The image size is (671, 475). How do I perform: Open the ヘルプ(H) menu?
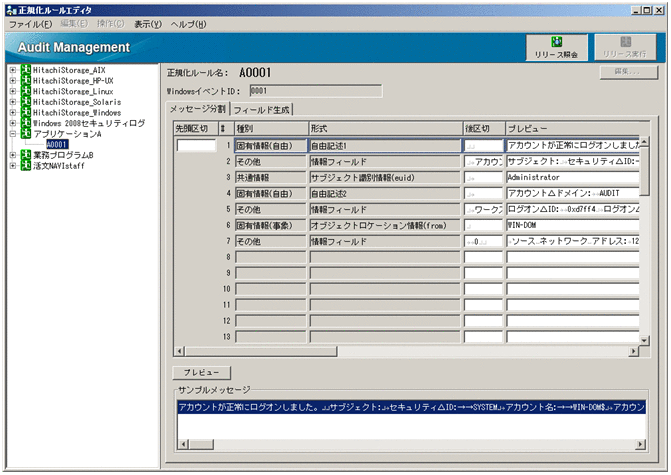[x=188, y=24]
